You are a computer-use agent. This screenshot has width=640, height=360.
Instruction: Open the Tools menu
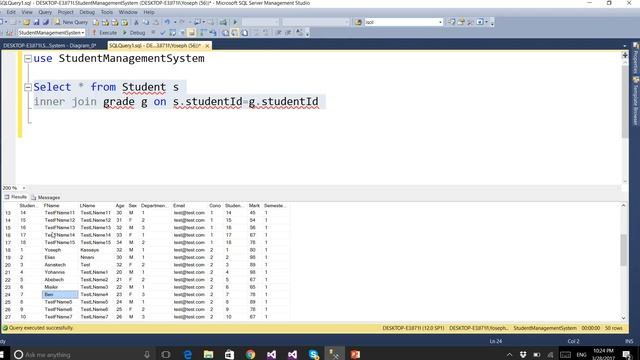(107, 12)
